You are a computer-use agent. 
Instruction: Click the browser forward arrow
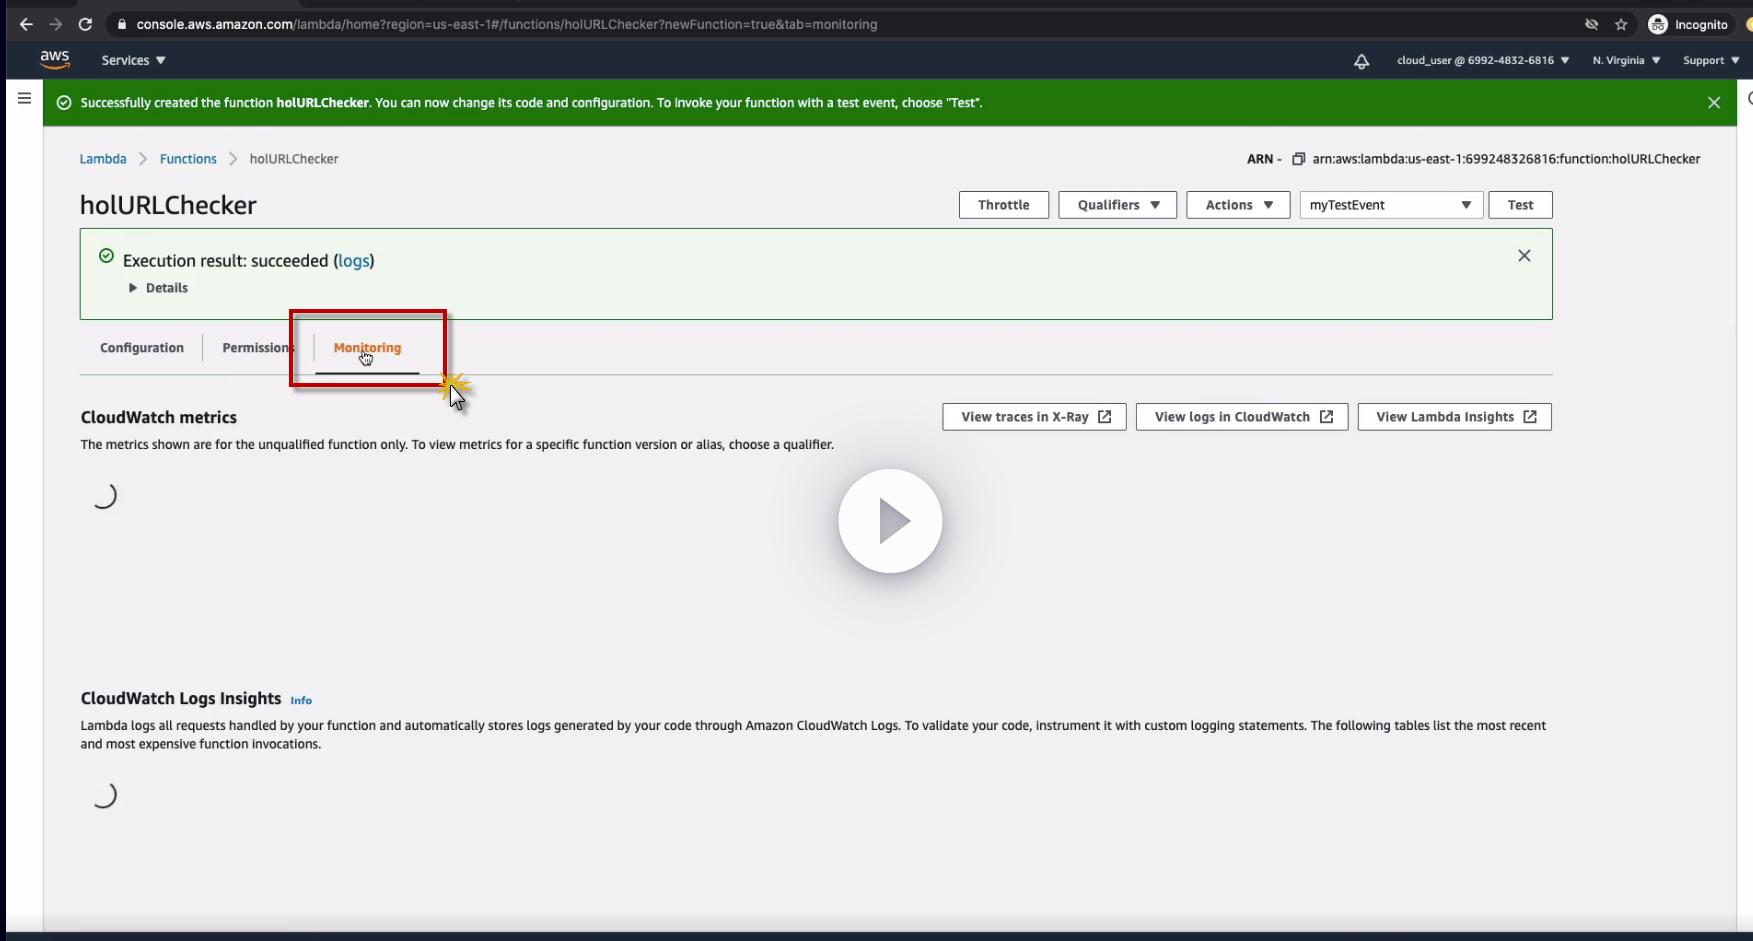56,24
